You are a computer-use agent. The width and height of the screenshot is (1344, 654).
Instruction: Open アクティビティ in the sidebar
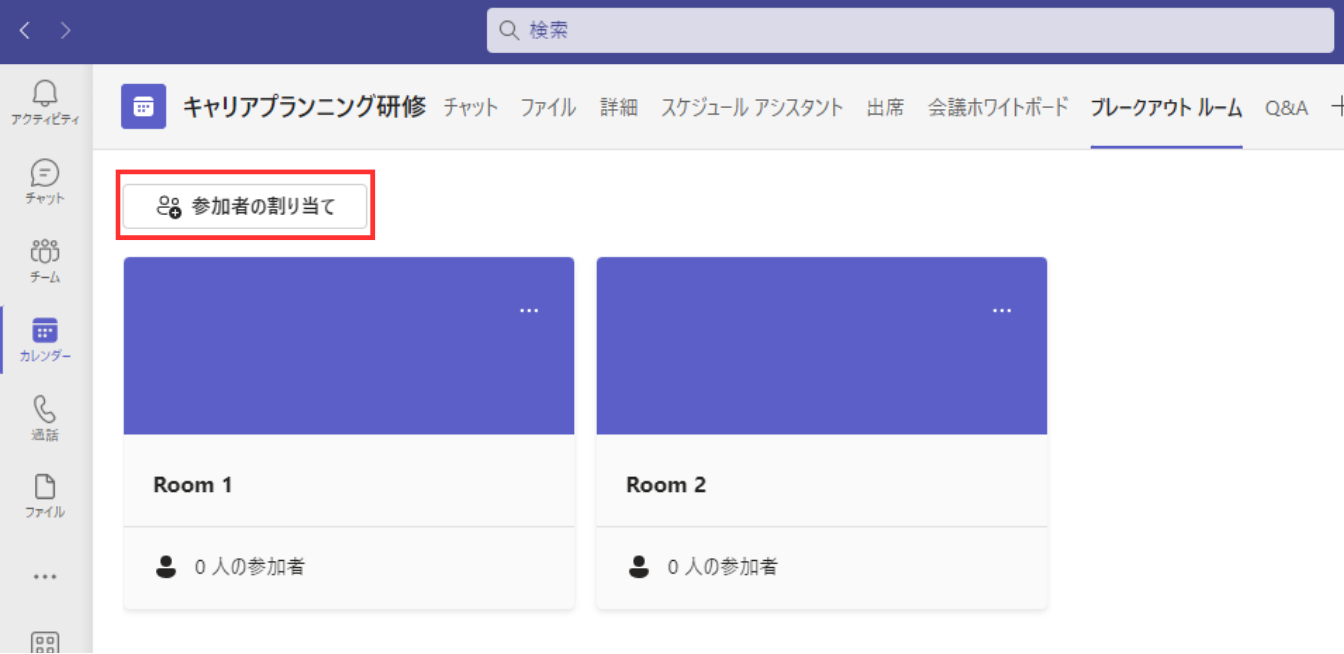[x=45, y=104]
